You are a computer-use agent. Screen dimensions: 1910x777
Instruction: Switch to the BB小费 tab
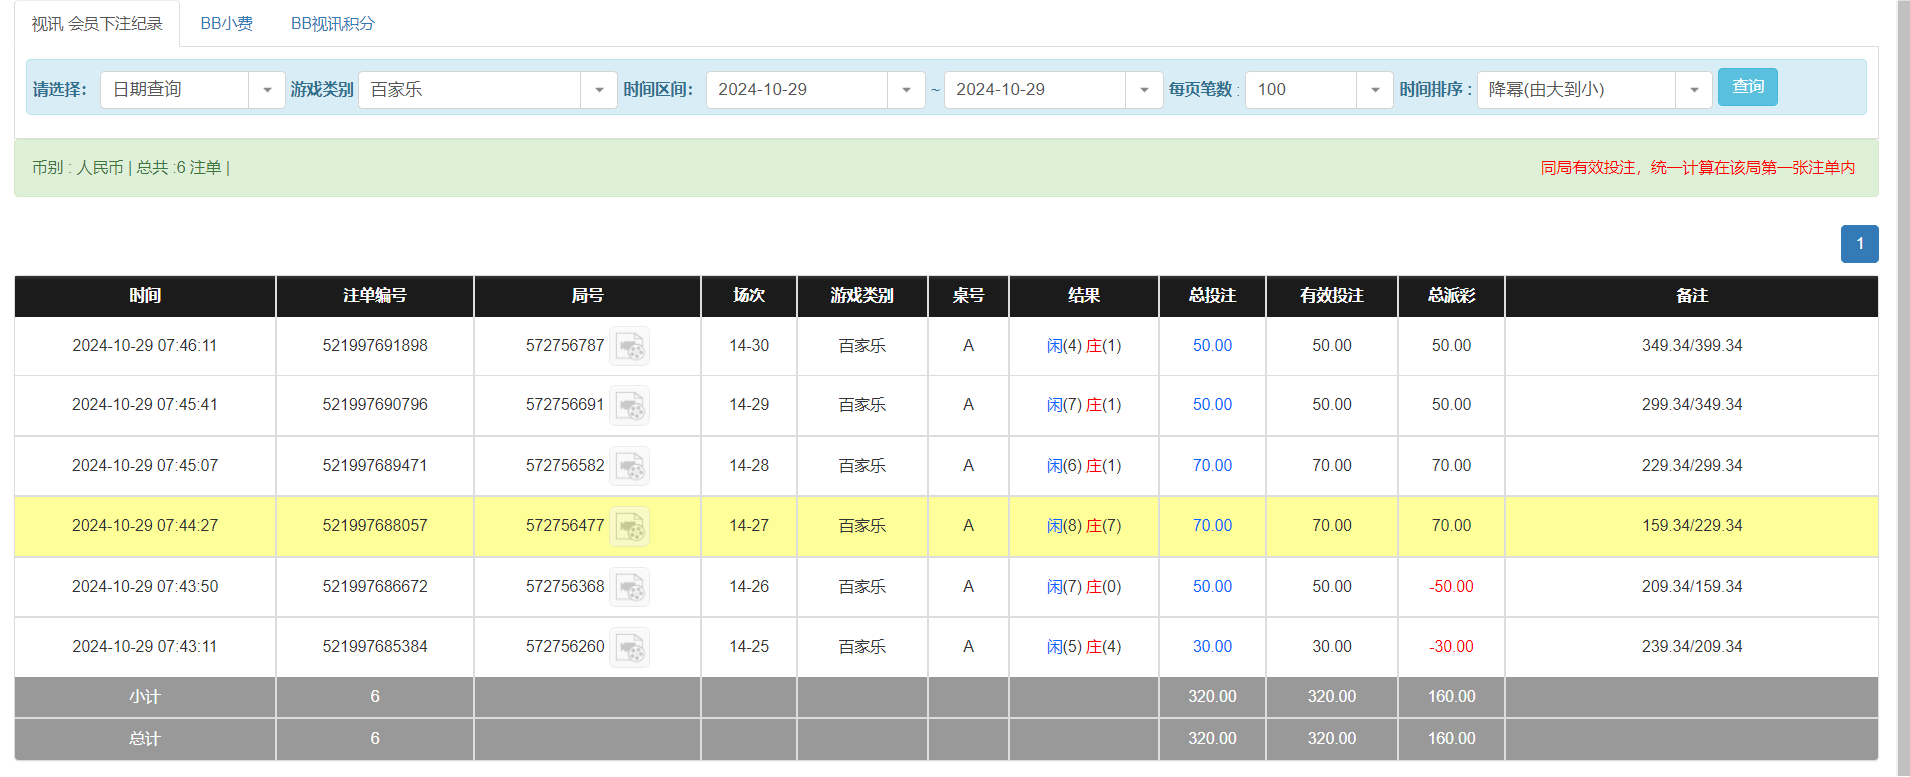click(x=226, y=23)
